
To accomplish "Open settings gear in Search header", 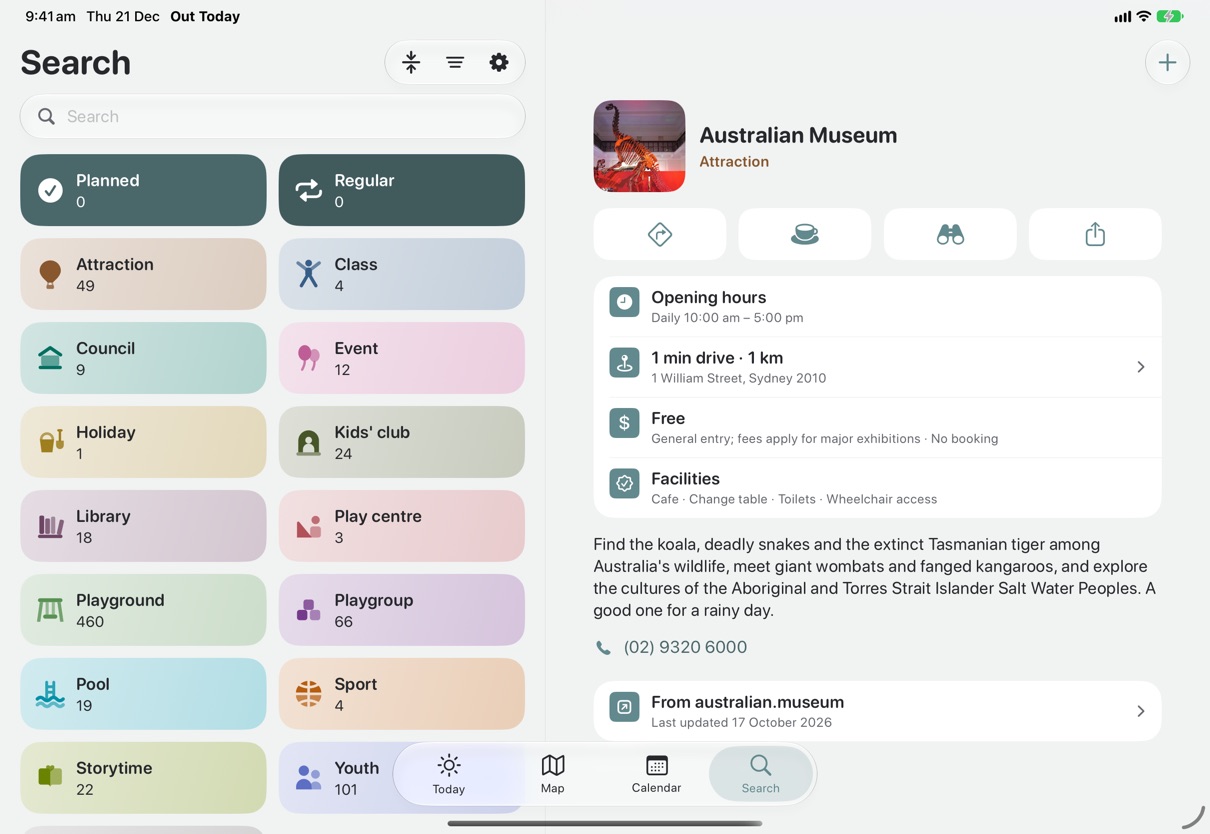I will [x=499, y=62].
